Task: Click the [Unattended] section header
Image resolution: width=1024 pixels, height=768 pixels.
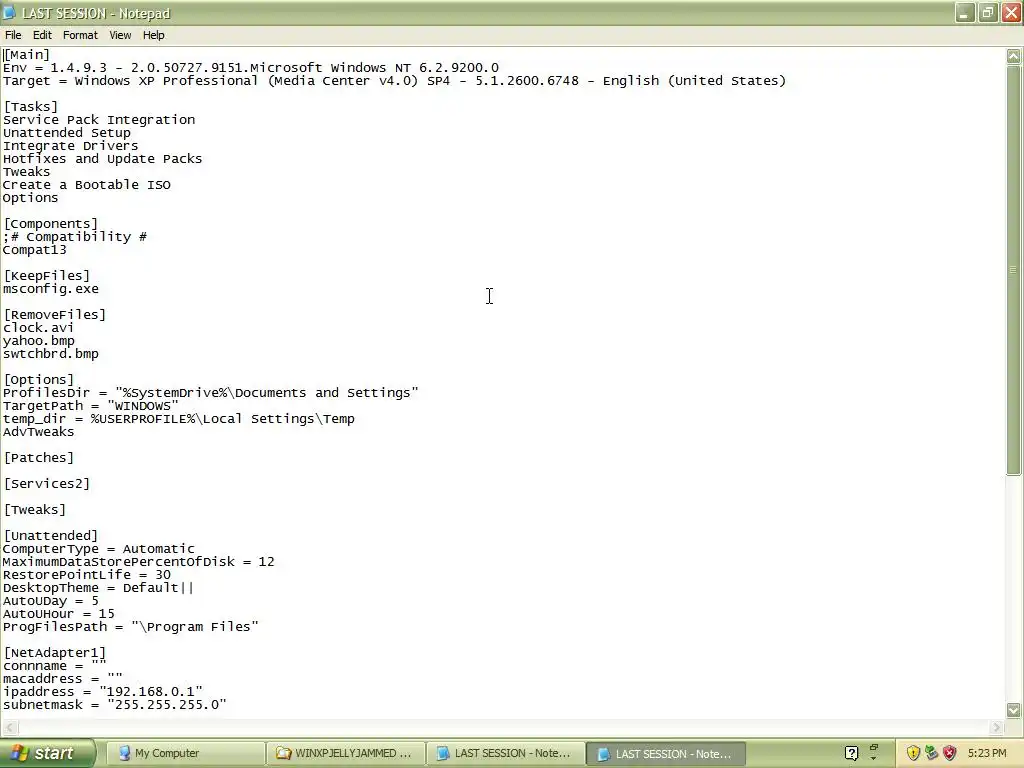Action: [x=51, y=536]
